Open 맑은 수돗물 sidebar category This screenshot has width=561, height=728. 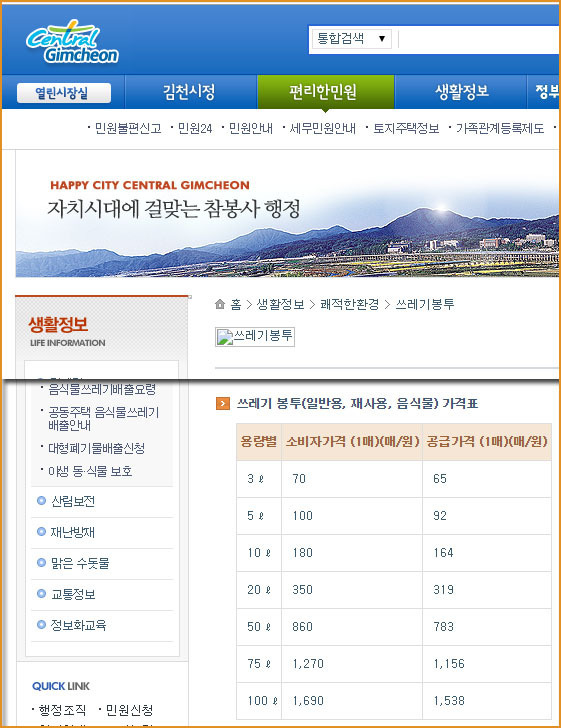coord(80,563)
